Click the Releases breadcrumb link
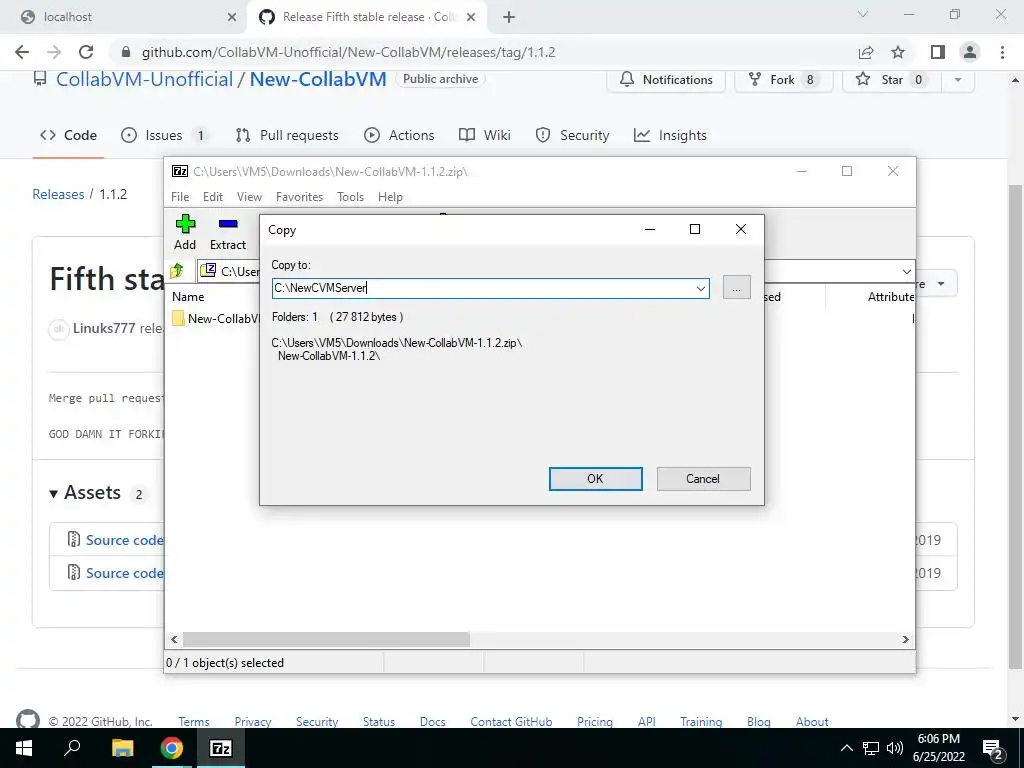The height and width of the screenshot is (768, 1024). pos(58,195)
